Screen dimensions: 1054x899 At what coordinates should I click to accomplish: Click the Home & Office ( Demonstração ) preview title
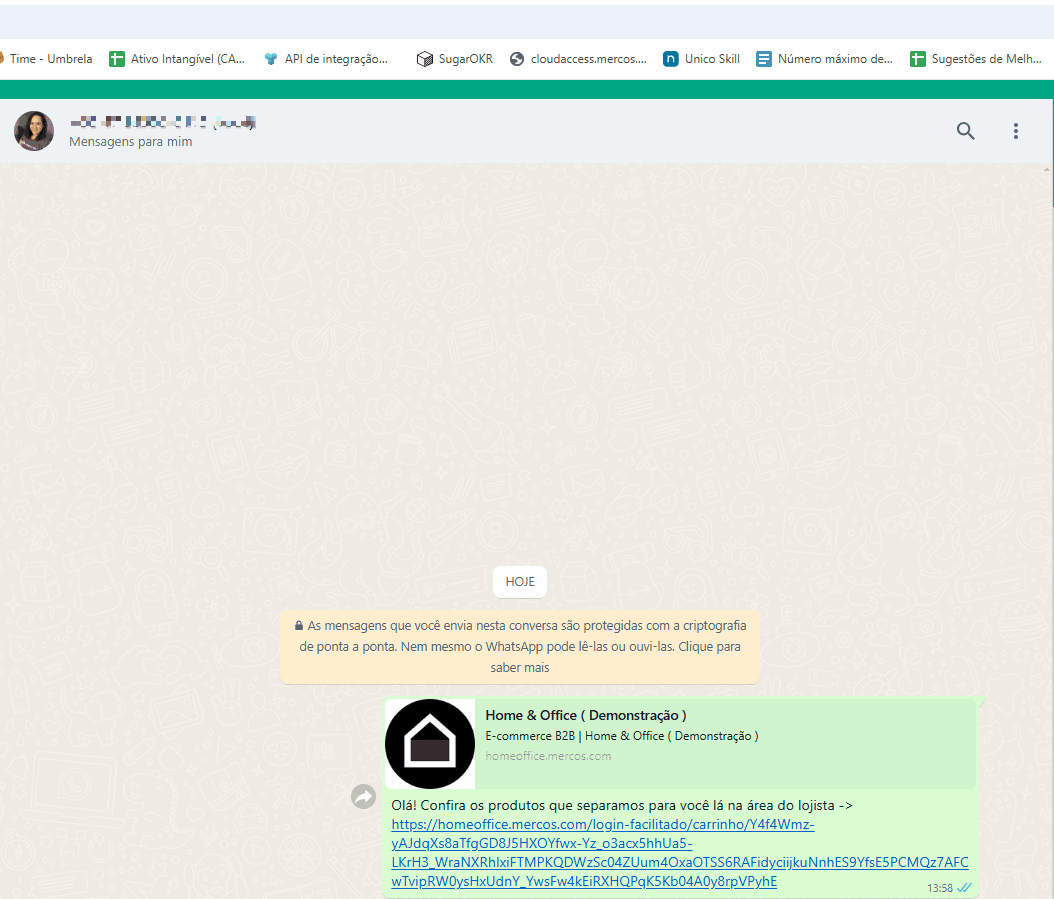pos(586,715)
